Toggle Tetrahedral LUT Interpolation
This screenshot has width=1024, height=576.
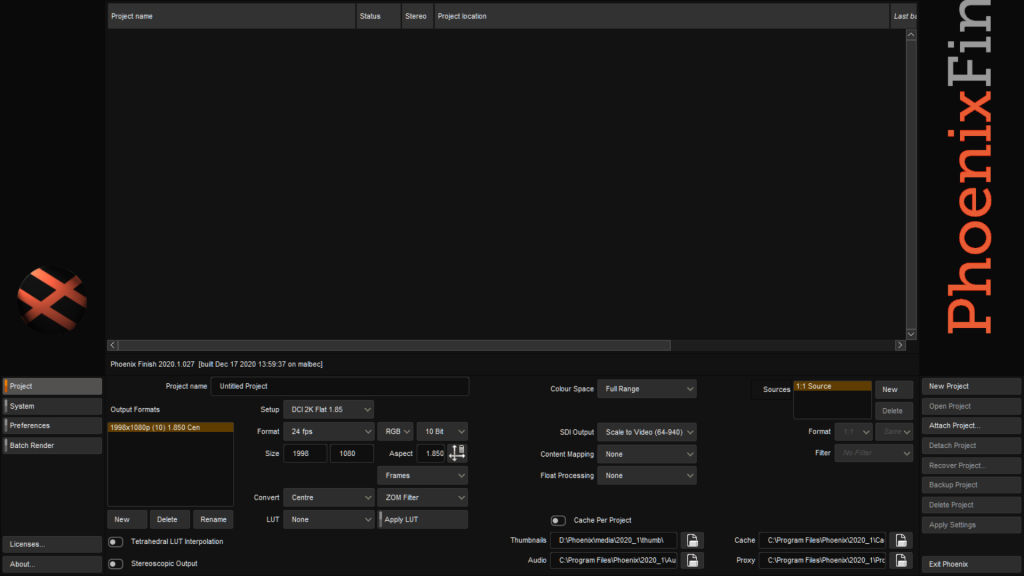click(x=116, y=541)
